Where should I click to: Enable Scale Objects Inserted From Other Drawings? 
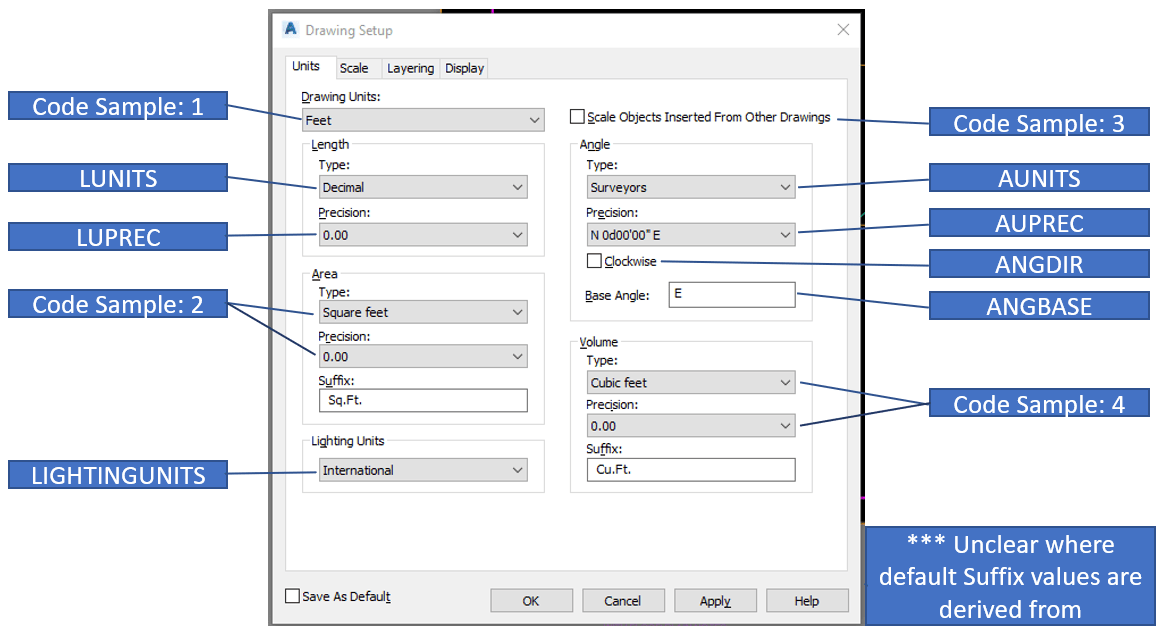(577, 115)
